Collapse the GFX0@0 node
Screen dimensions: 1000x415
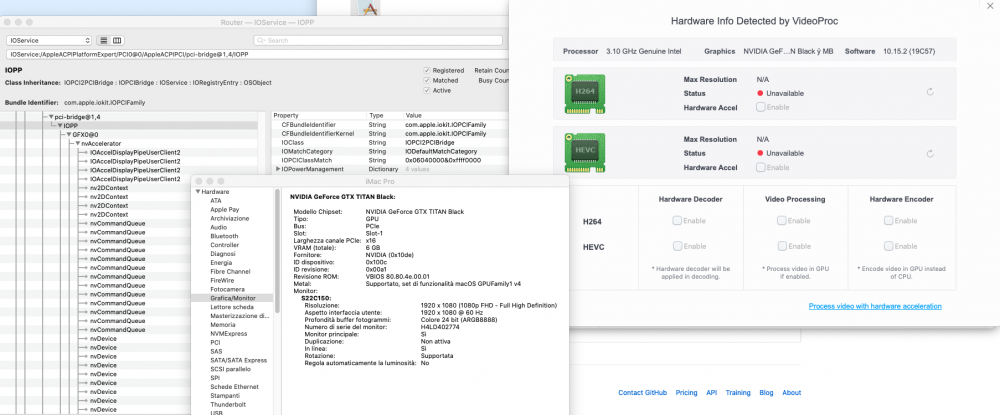coord(69,135)
